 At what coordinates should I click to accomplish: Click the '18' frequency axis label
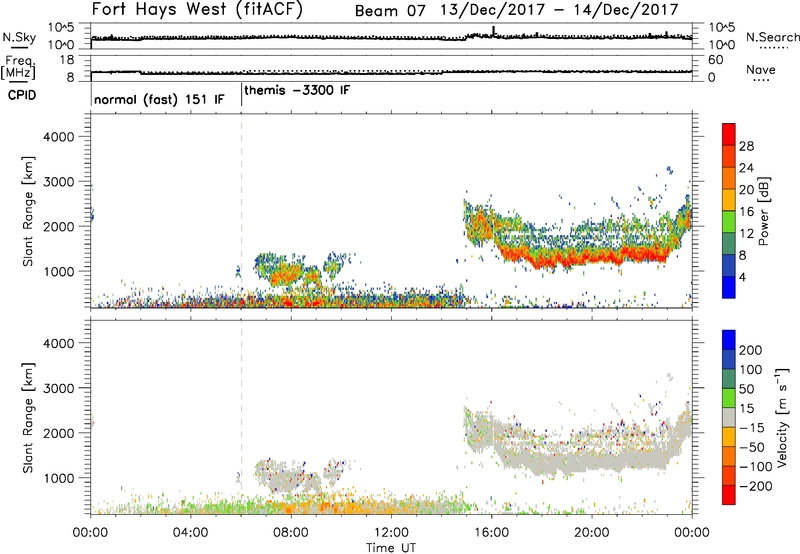67,60
